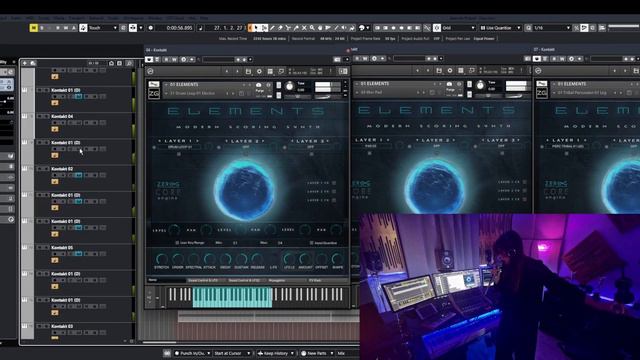The image size is (640, 360).
Task: Open the Touch automation mode dropdown
Action: click(103, 28)
